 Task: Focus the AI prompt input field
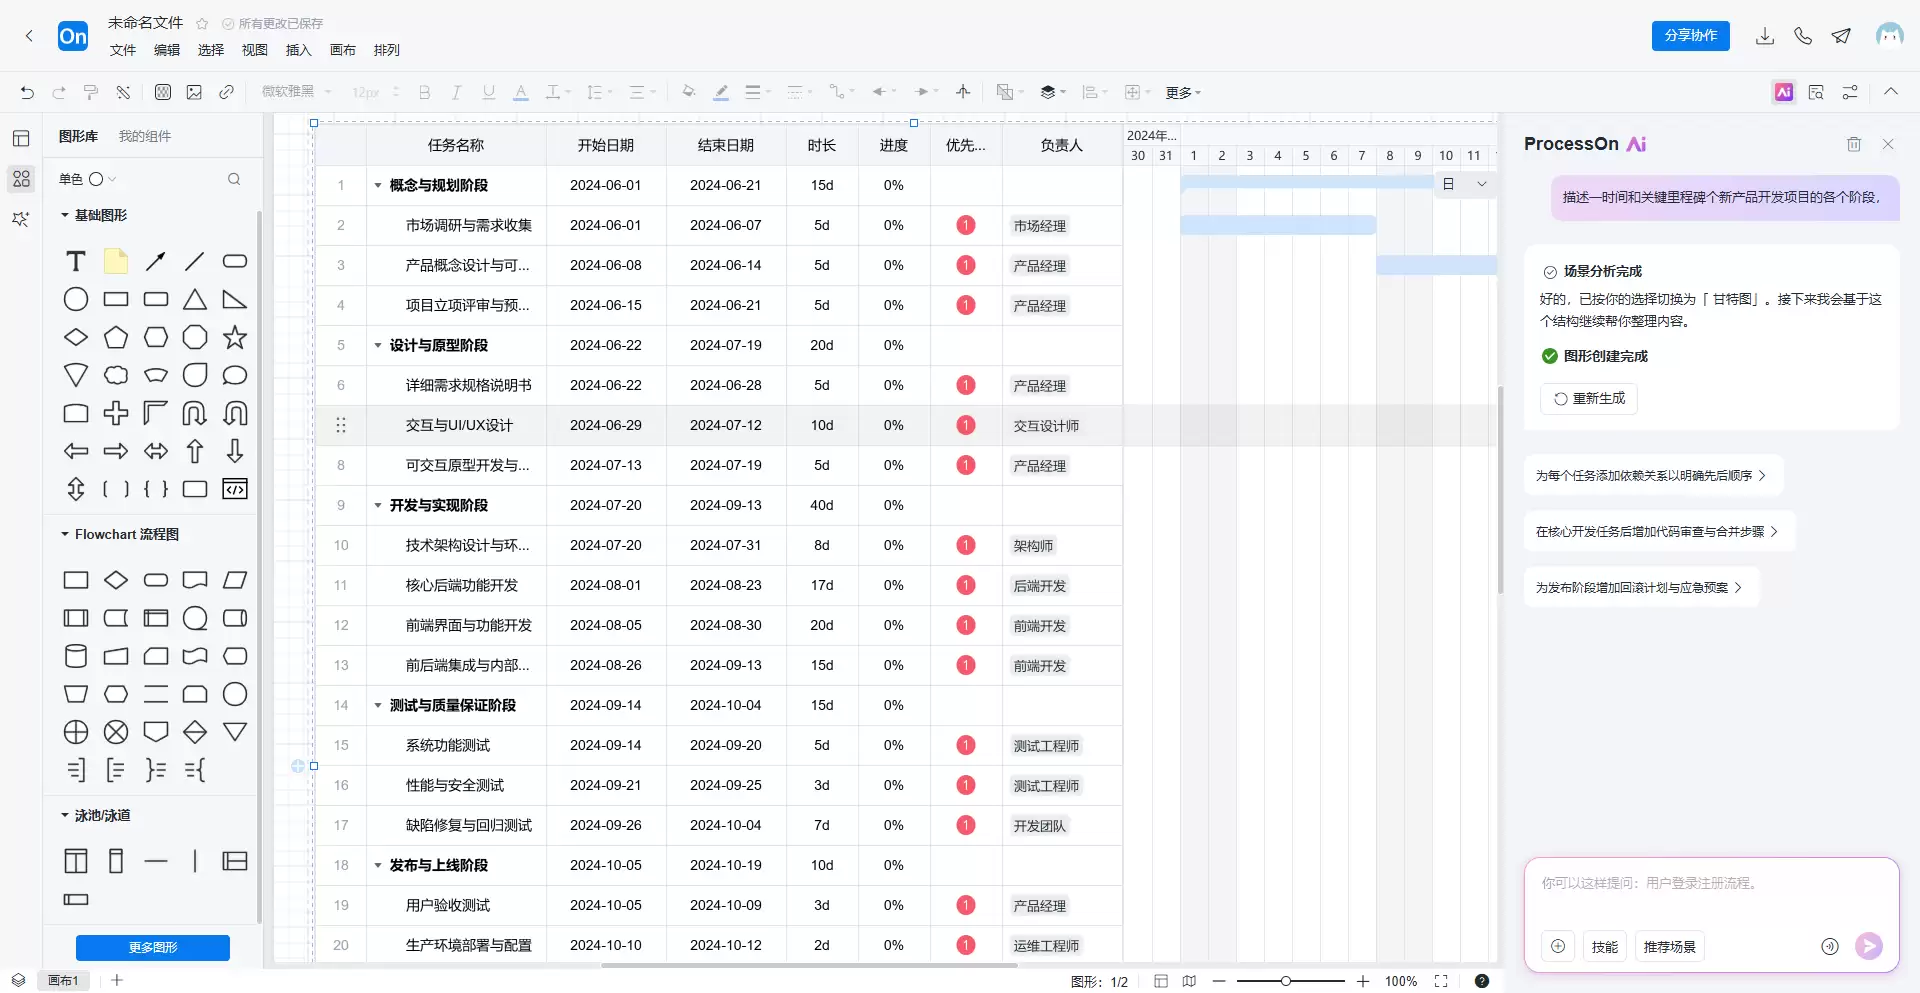[1711, 893]
